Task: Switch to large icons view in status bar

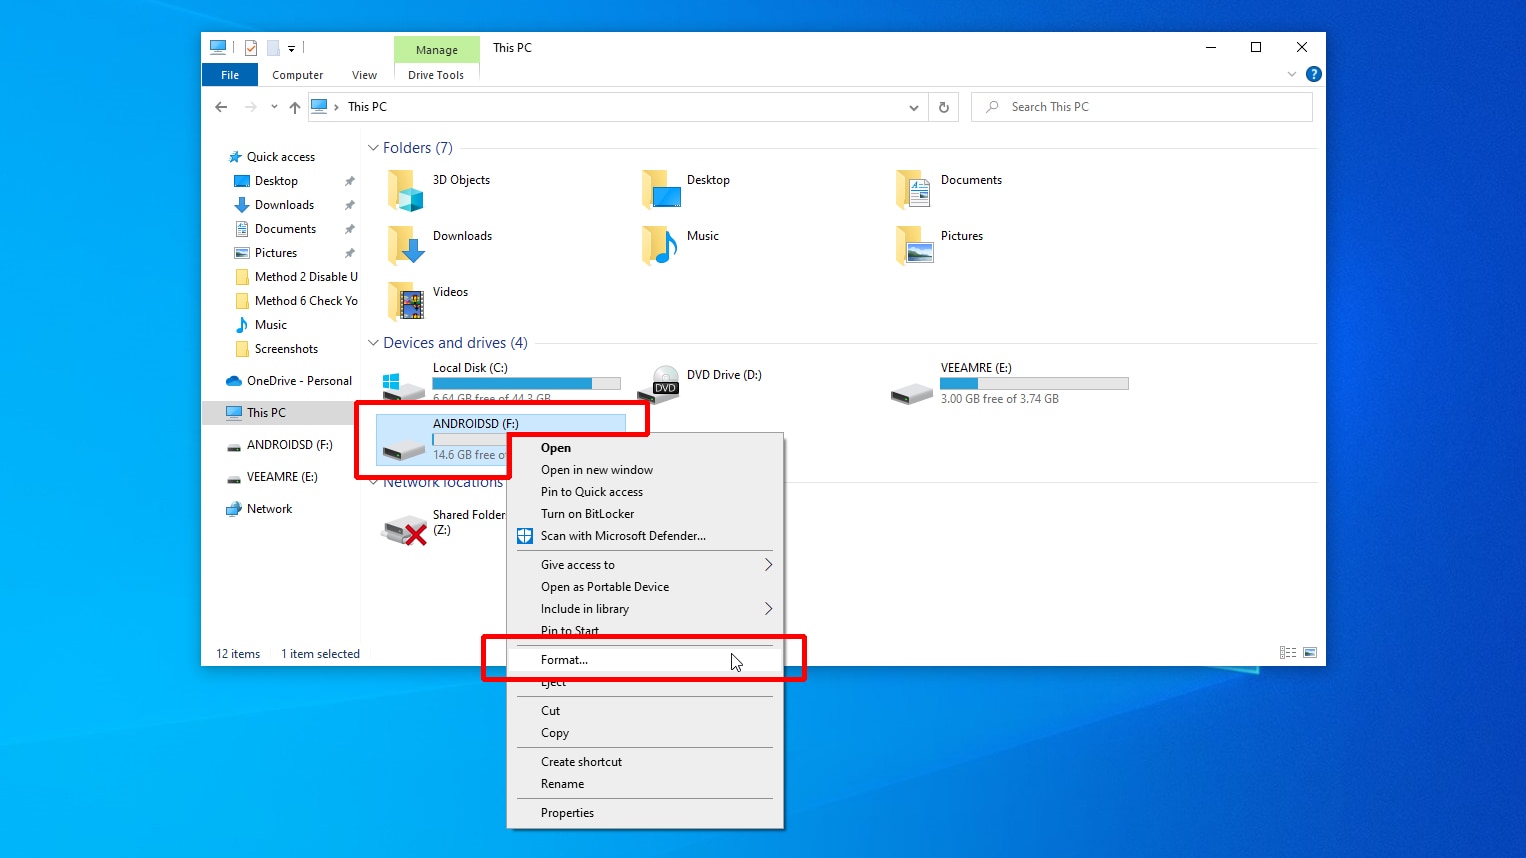Action: tap(1310, 653)
